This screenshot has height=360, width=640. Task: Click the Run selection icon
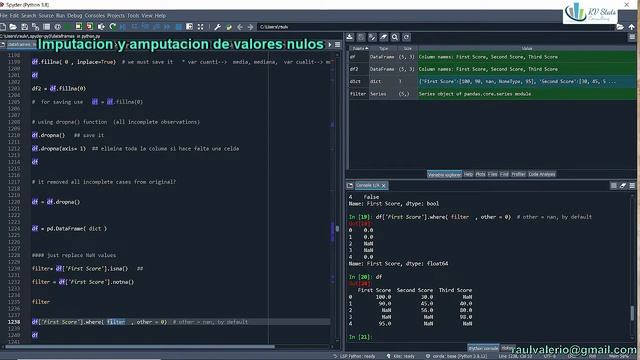pos(101,27)
